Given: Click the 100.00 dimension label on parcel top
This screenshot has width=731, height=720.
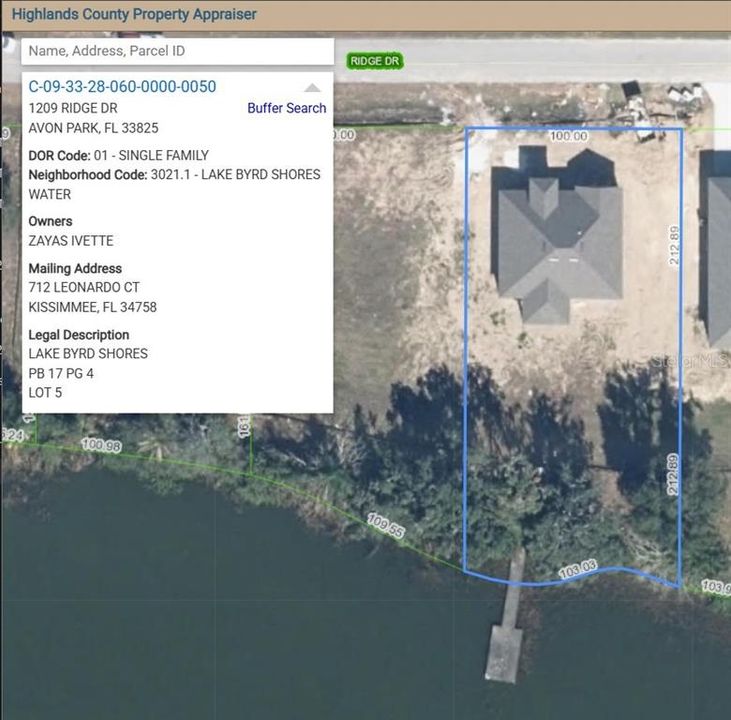Looking at the screenshot, I should pos(568,135).
